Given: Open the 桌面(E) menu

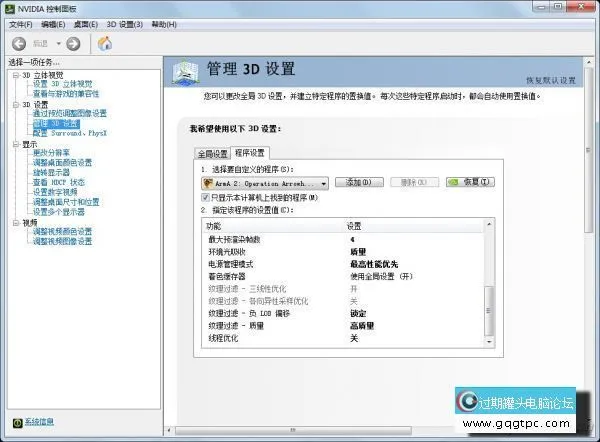Looking at the screenshot, I should pyautogui.click(x=86, y=24).
